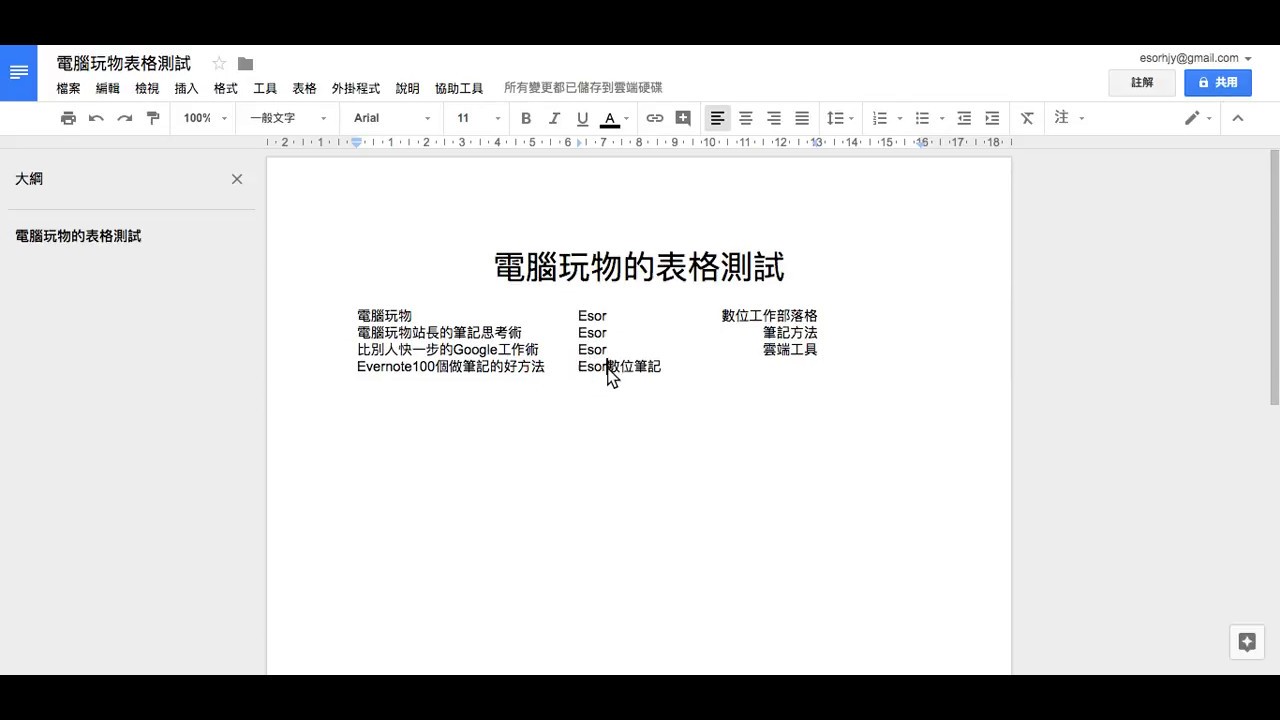Click the heading 電腦玩物的表格測試 in document
Screen dimensions: 1280x720
(x=639, y=267)
